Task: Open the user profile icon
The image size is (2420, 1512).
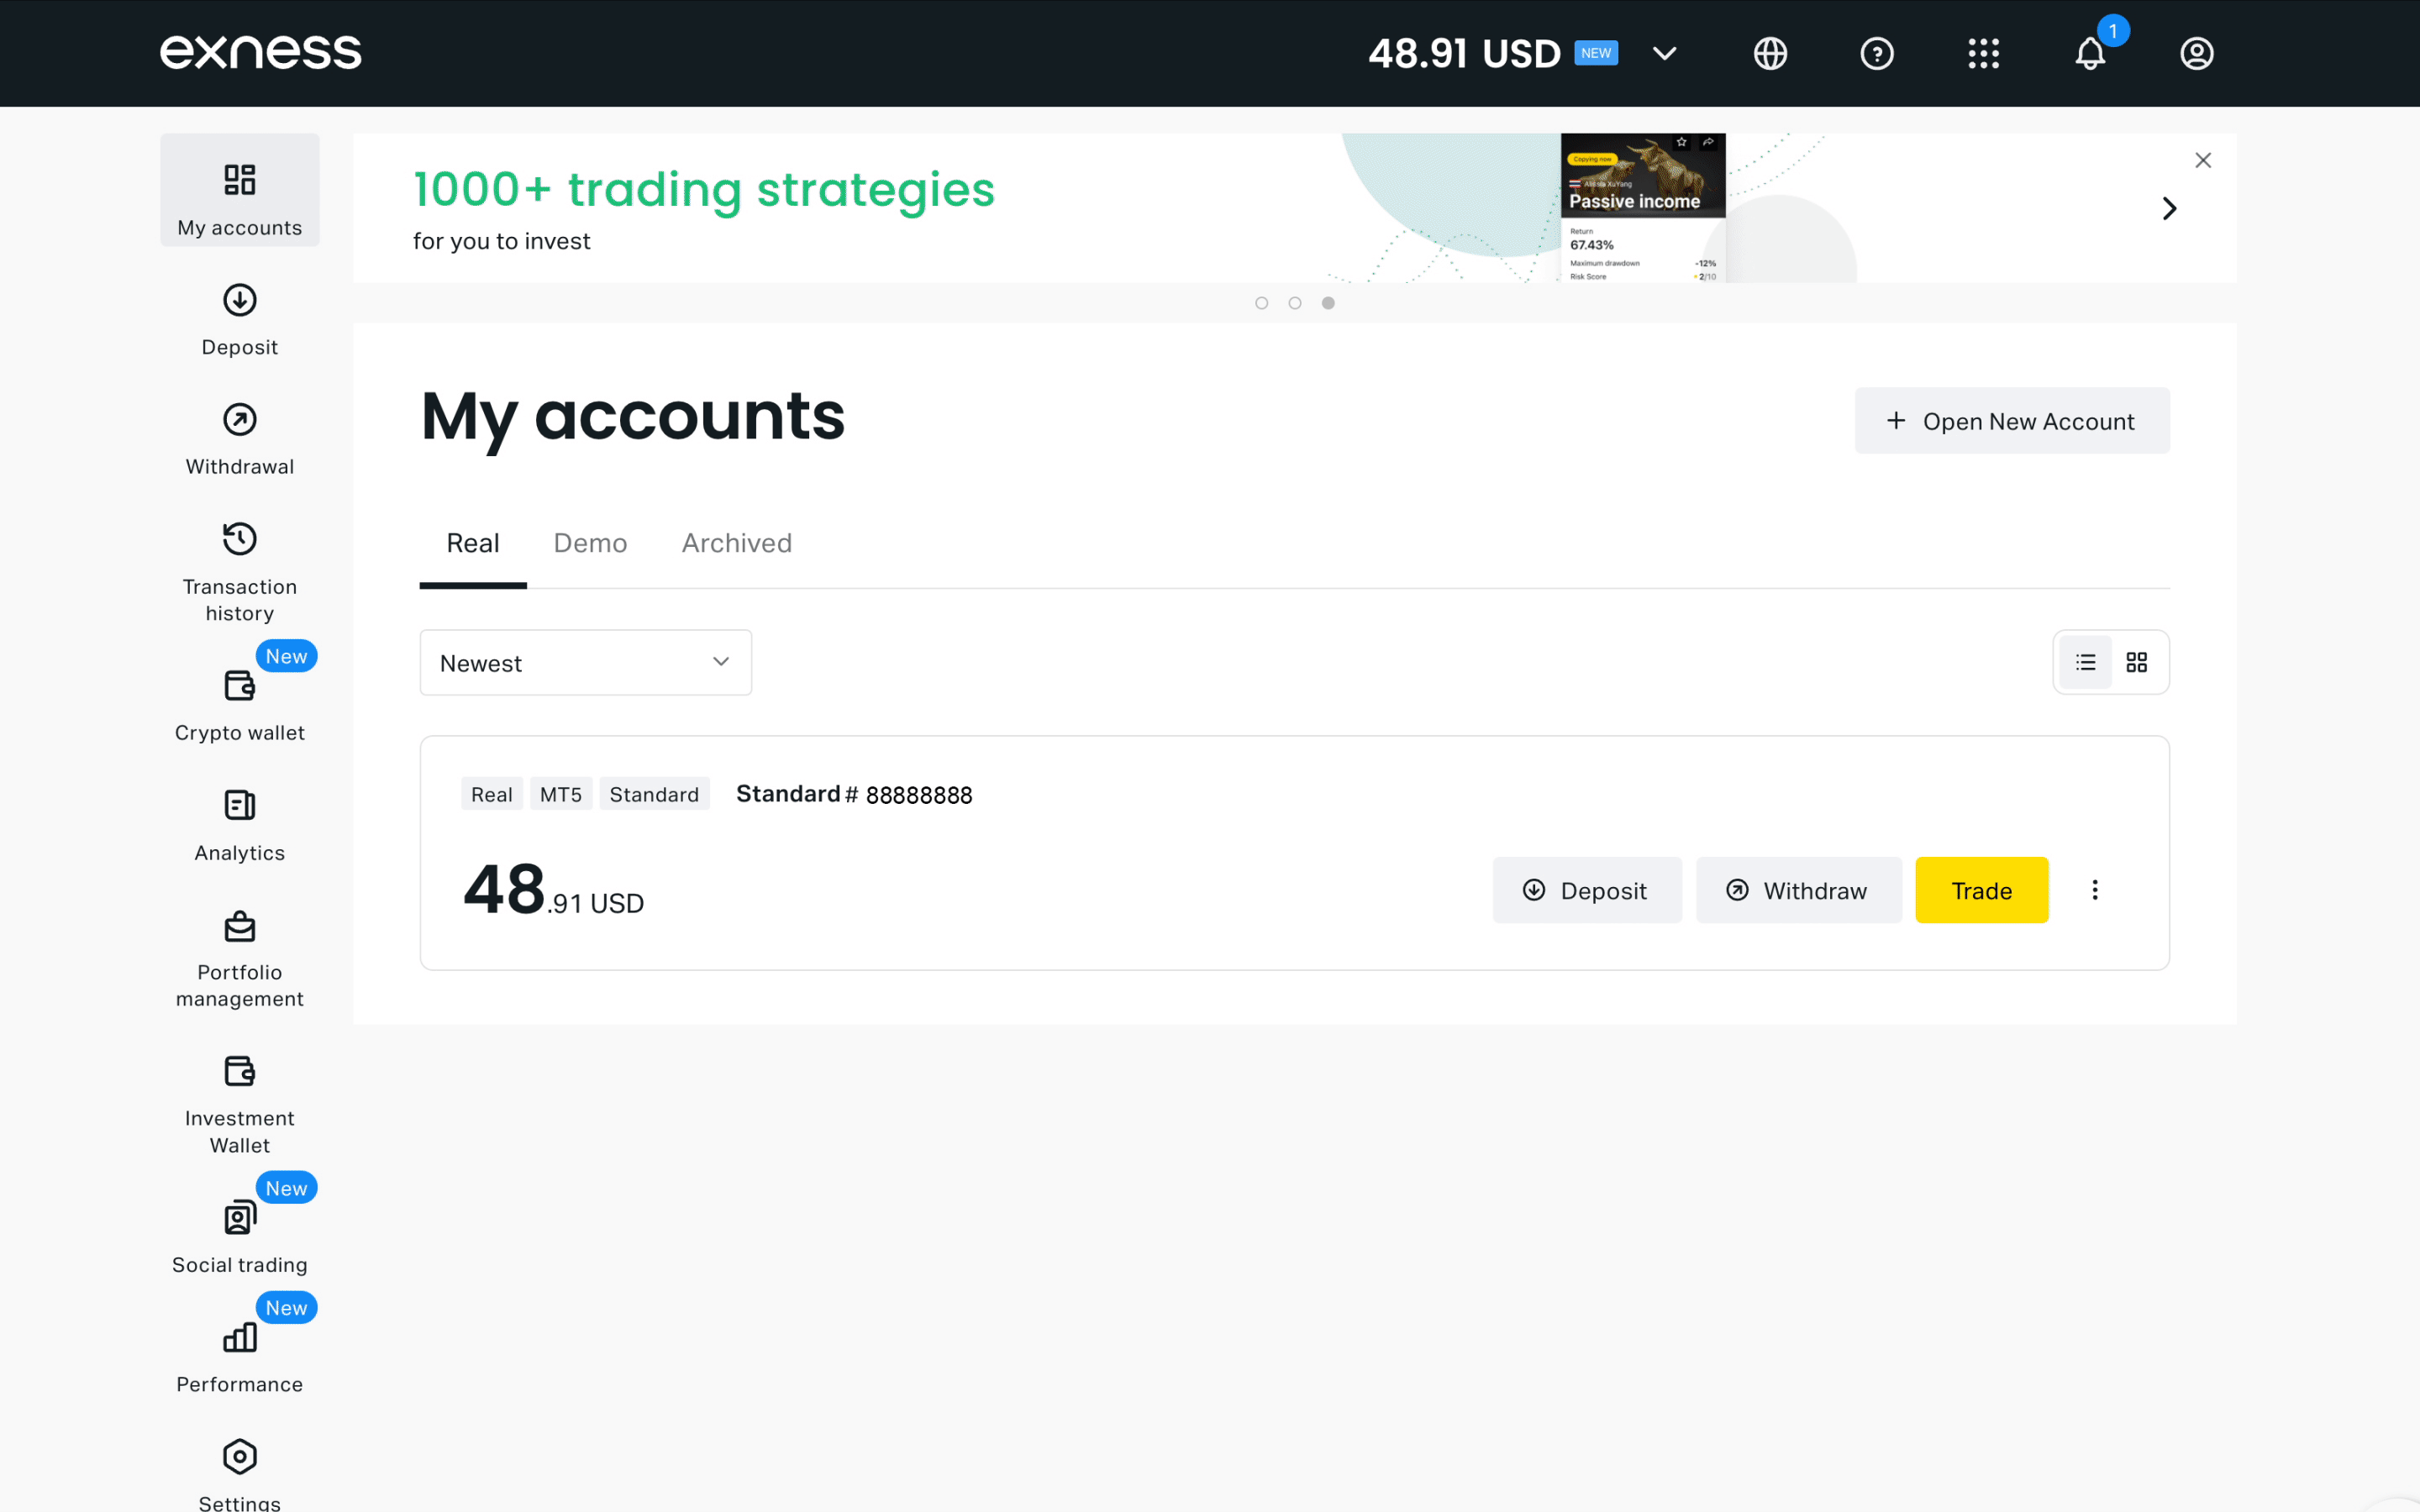Action: [2196, 53]
